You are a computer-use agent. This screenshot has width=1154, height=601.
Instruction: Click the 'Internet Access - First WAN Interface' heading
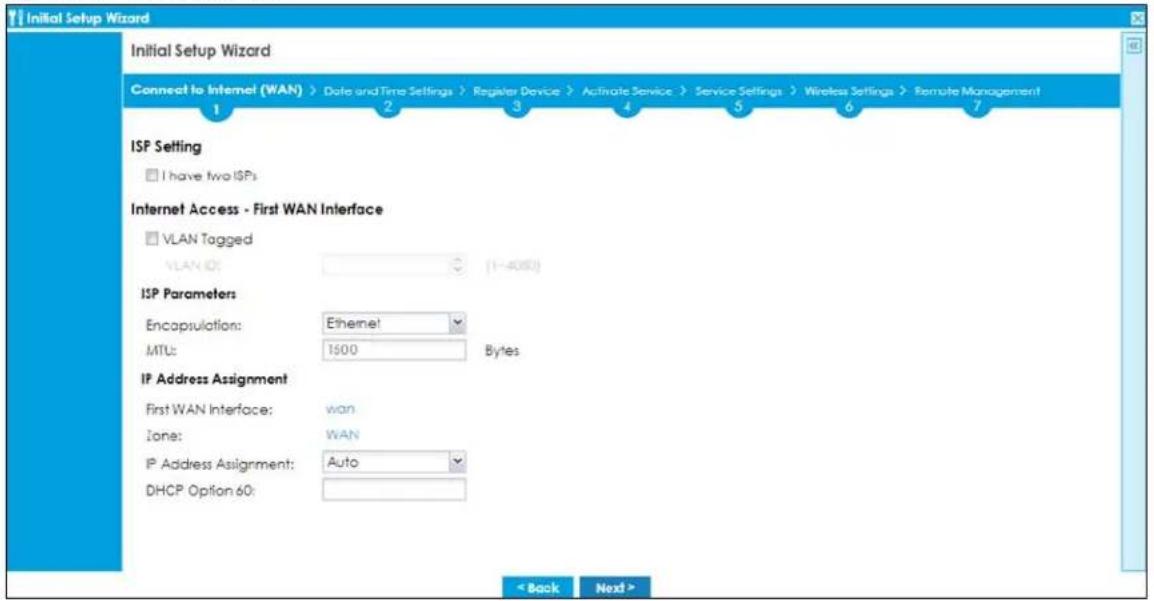pos(257,209)
